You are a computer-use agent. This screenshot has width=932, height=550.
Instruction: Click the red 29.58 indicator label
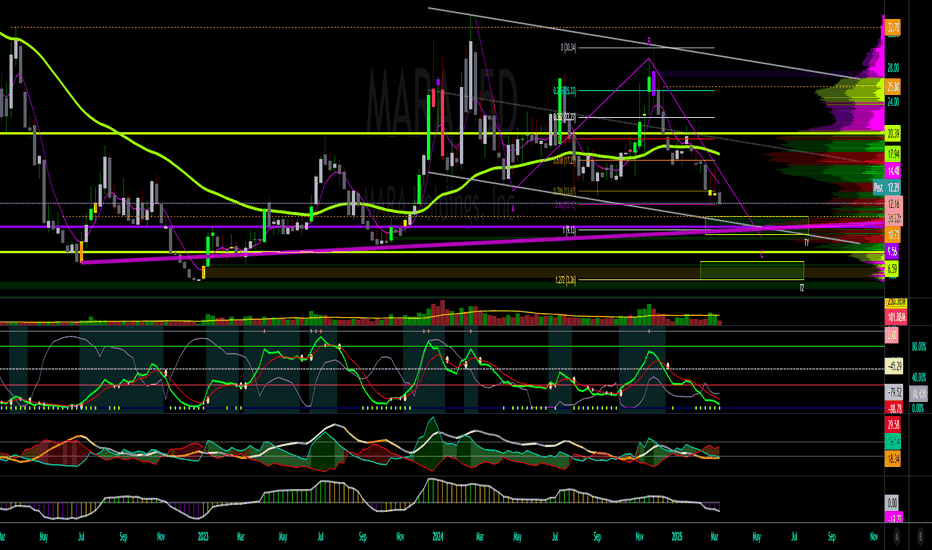point(893,425)
